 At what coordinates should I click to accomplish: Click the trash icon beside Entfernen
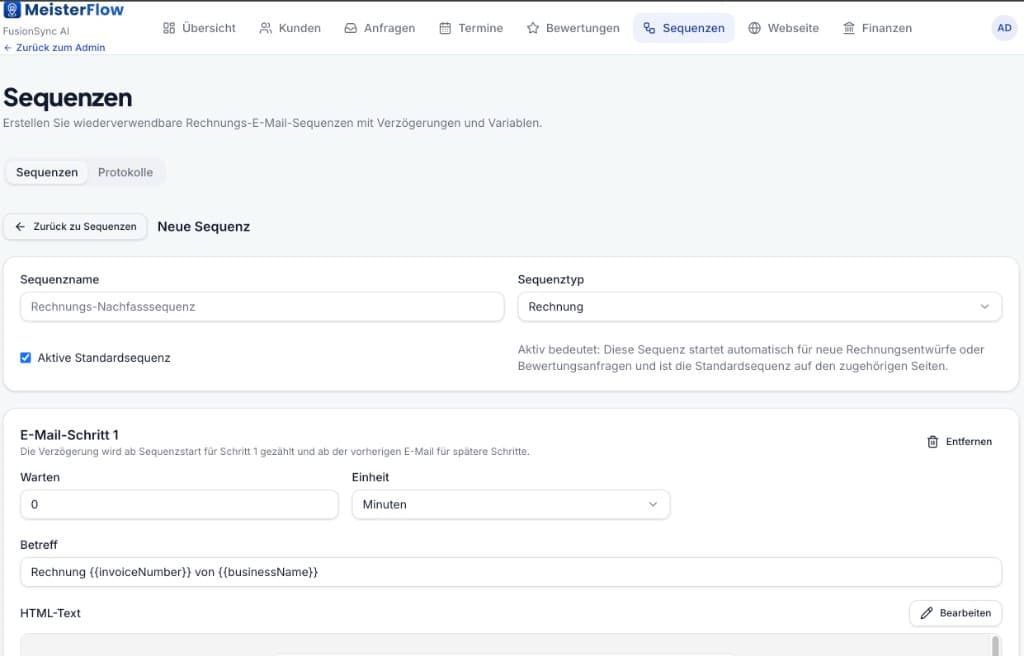click(x=933, y=442)
